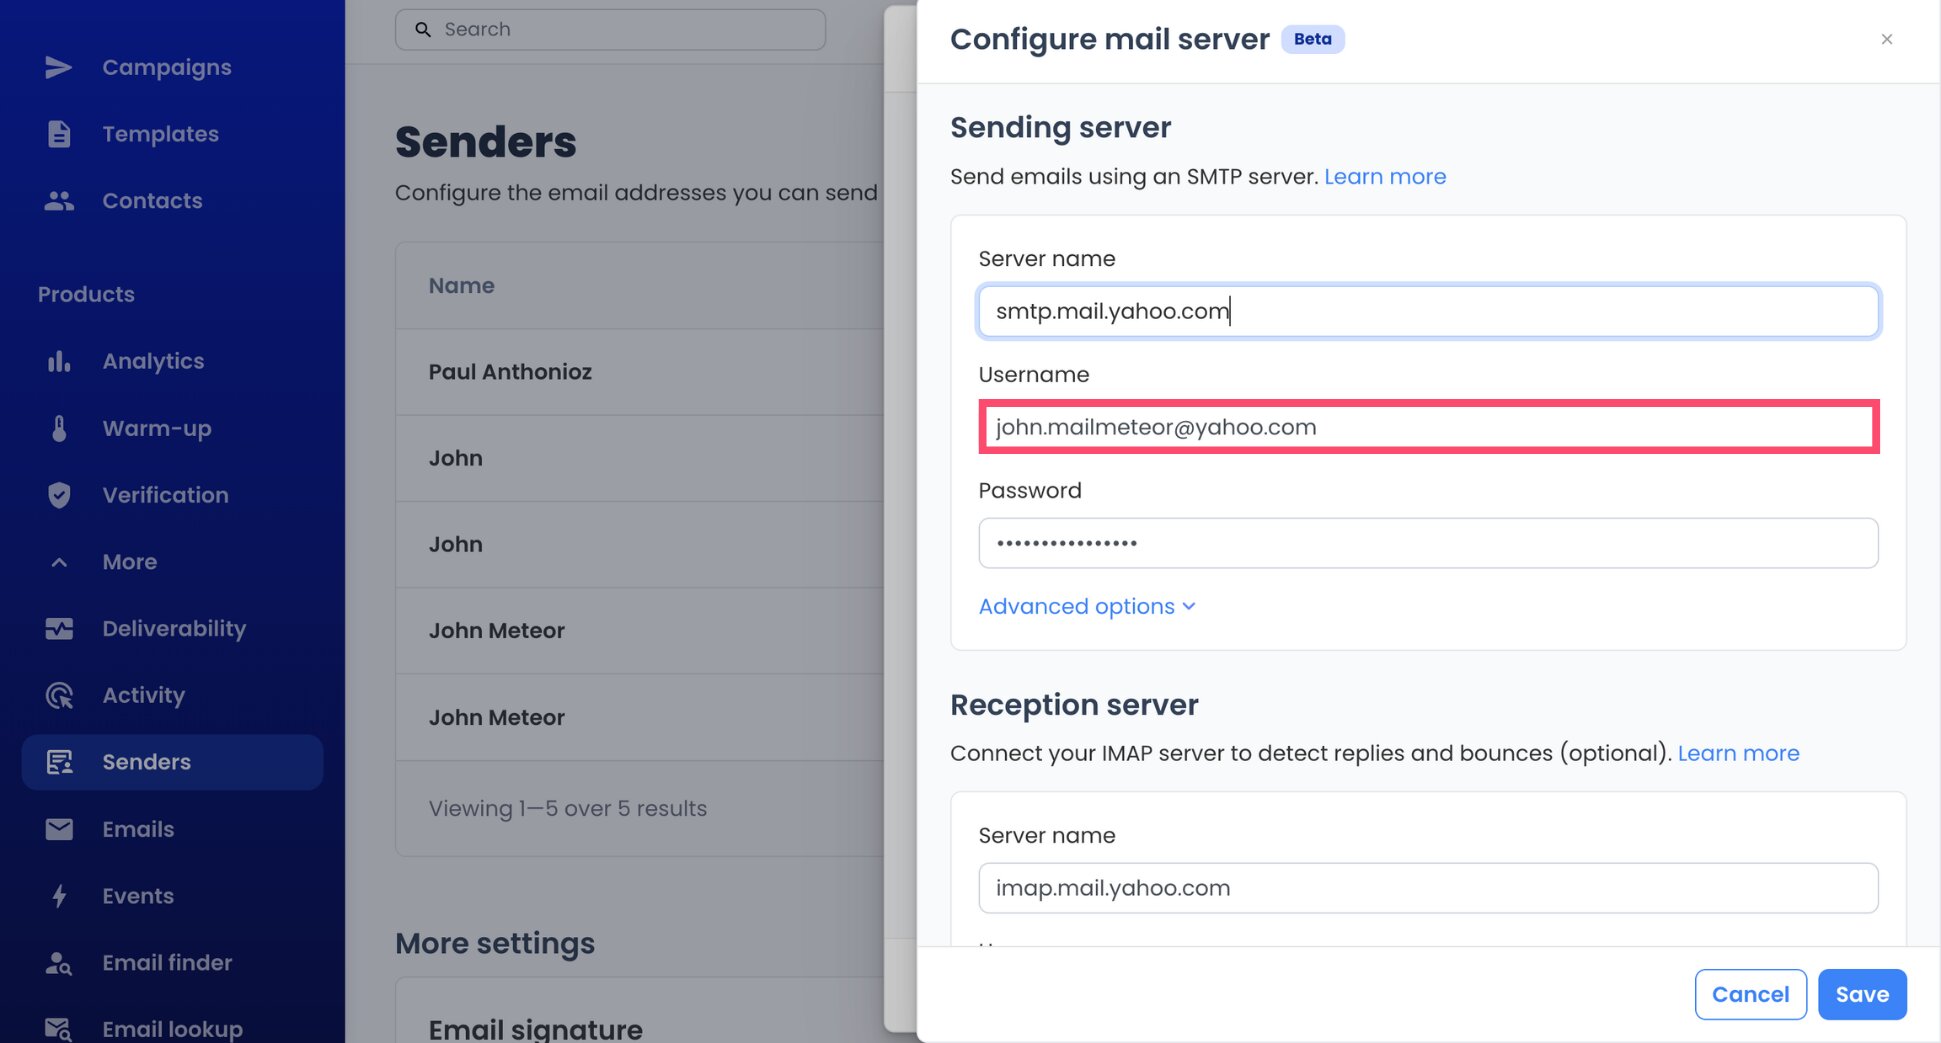Click the reception Server name imap field
Screen dimensions: 1941x1043
click(x=1428, y=888)
